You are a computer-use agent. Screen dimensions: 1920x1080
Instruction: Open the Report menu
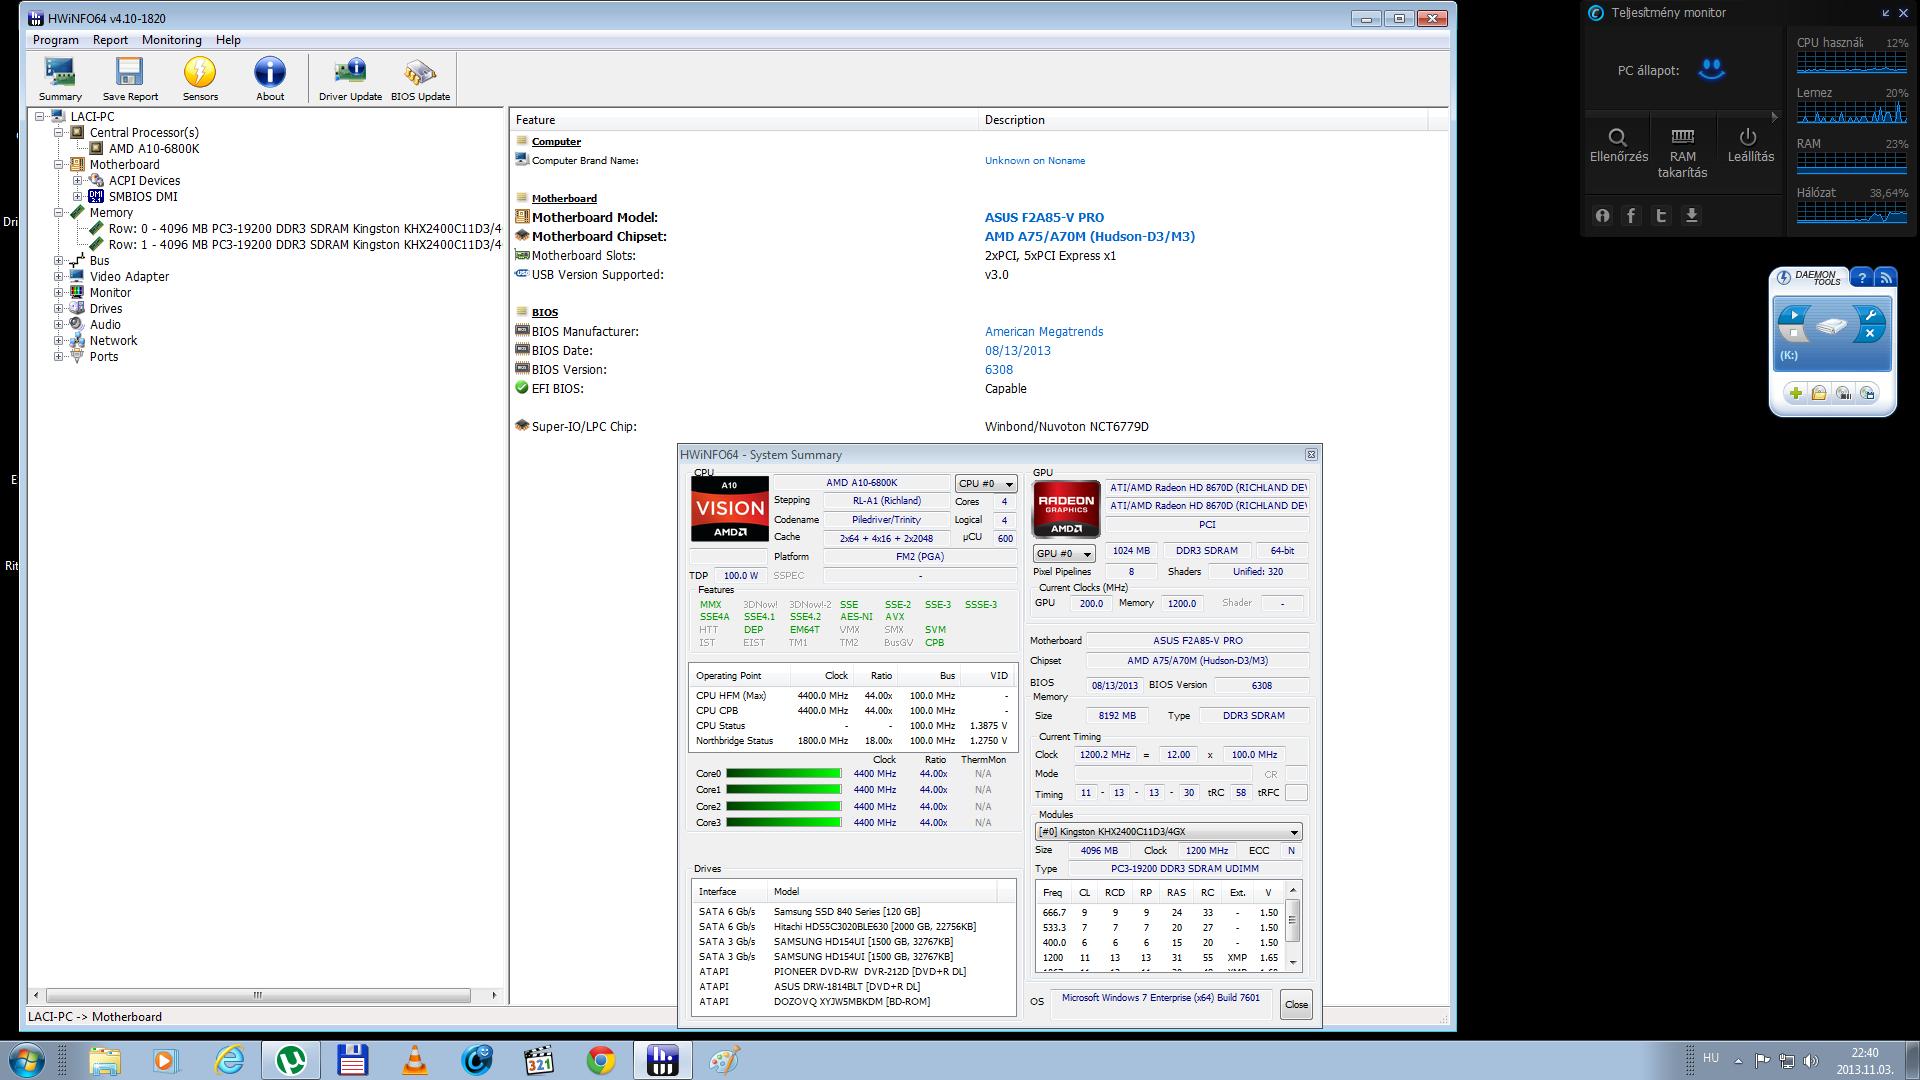tap(110, 40)
